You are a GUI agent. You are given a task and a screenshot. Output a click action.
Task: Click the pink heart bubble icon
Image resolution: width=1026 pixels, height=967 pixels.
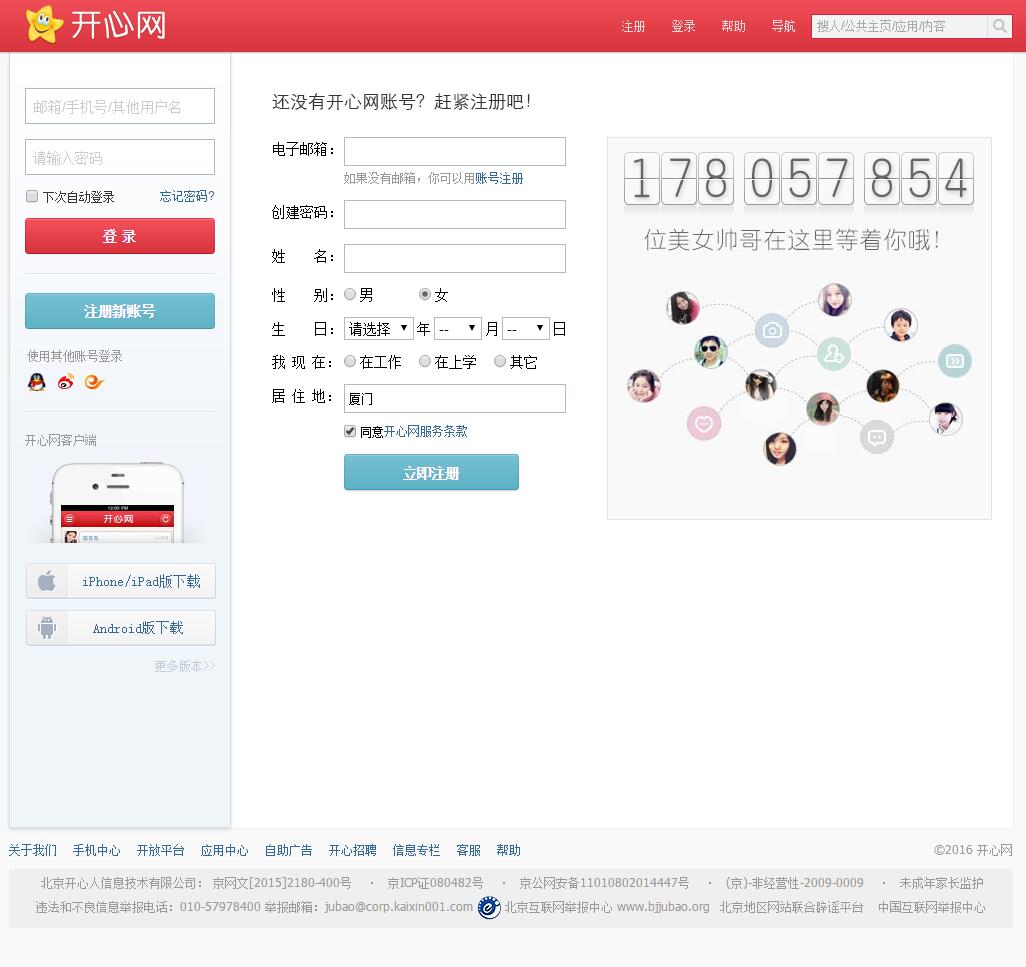coord(704,423)
